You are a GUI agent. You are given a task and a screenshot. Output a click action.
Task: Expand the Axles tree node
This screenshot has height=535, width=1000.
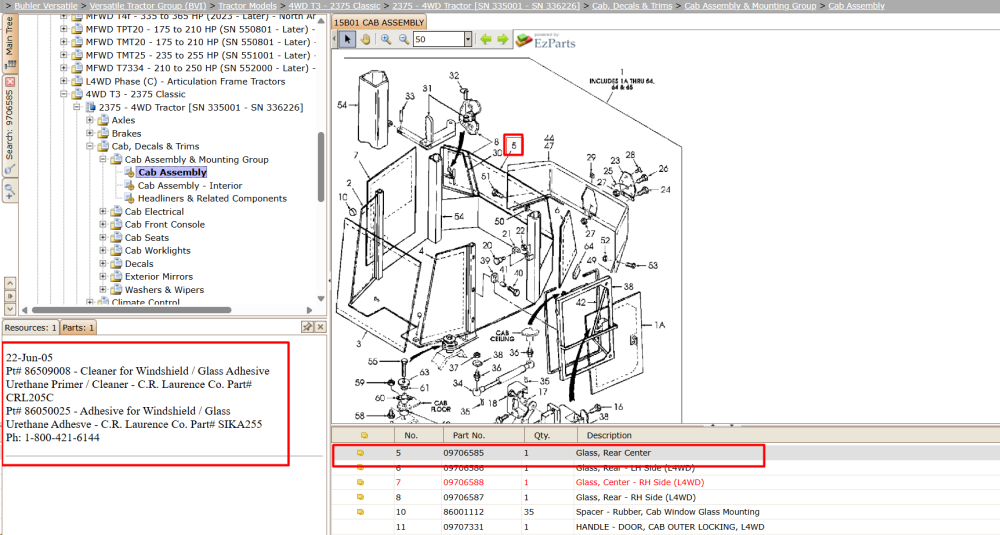click(x=90, y=120)
